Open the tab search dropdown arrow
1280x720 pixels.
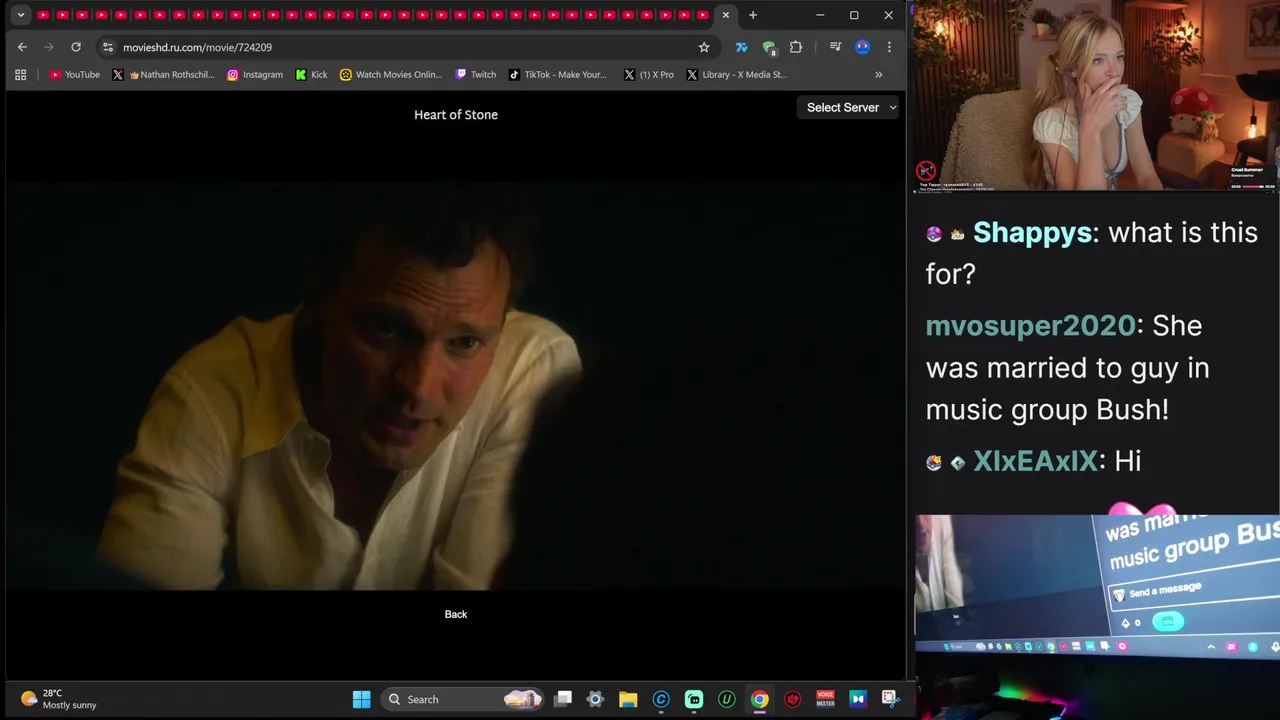pyautogui.click(x=20, y=15)
